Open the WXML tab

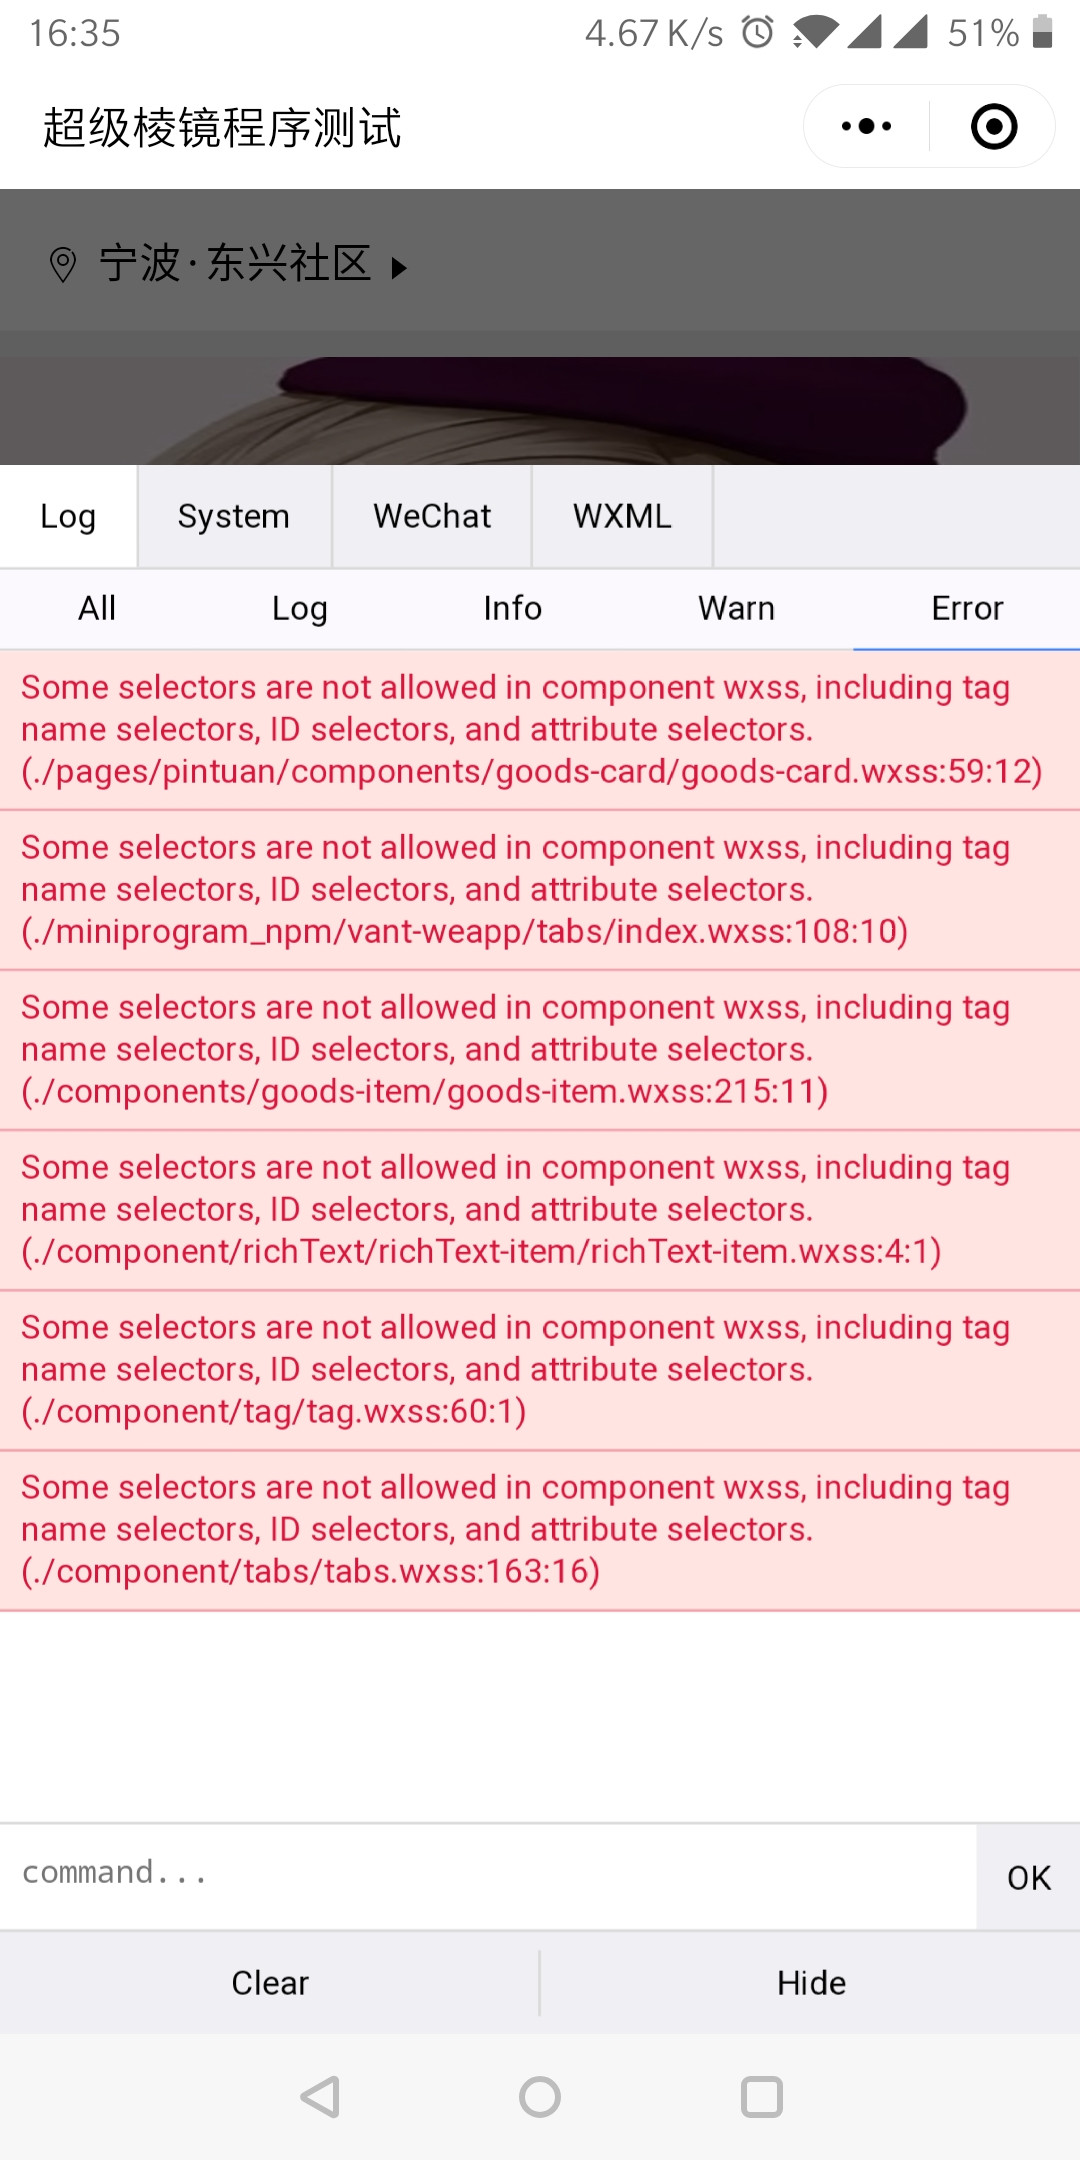tap(622, 516)
